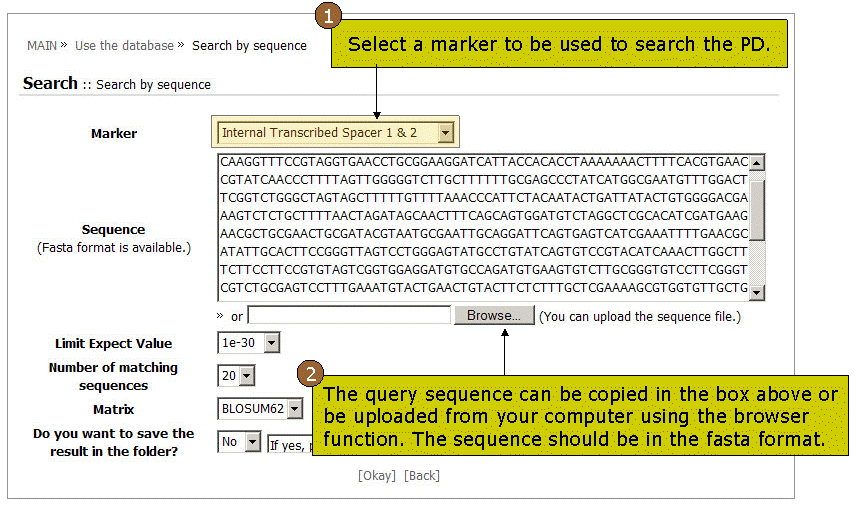Click the number 2 callout badge

[312, 375]
